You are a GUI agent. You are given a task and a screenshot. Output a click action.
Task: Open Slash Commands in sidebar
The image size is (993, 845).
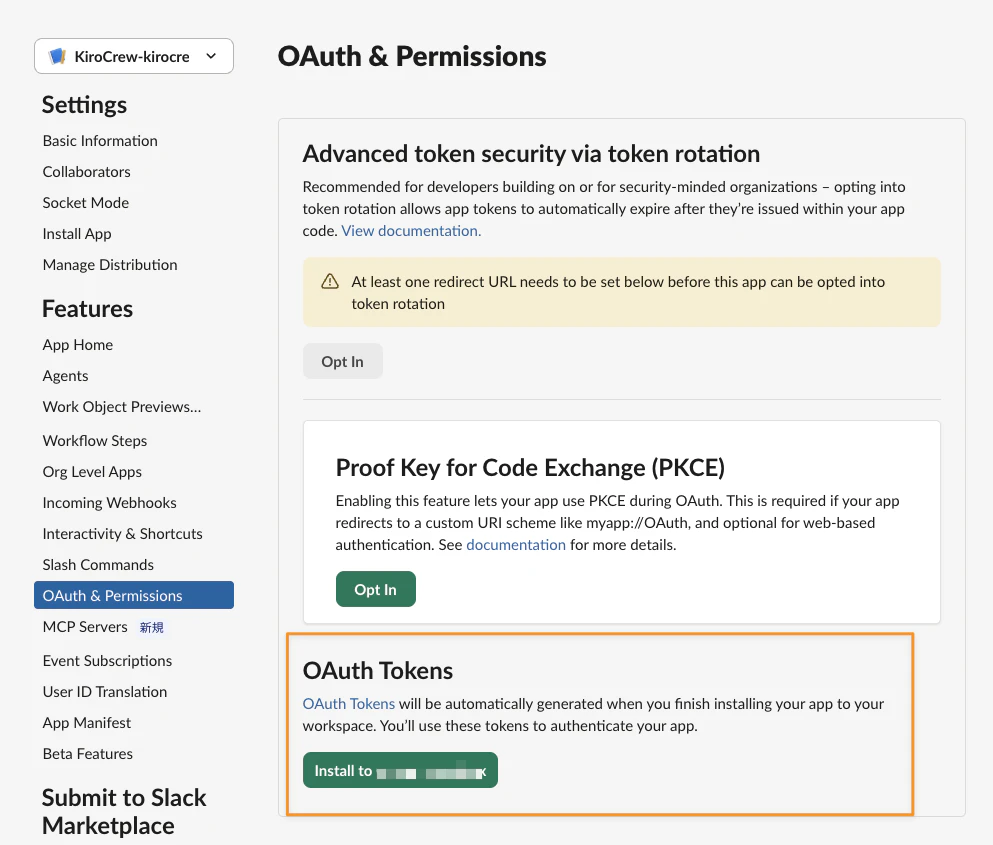(98, 564)
